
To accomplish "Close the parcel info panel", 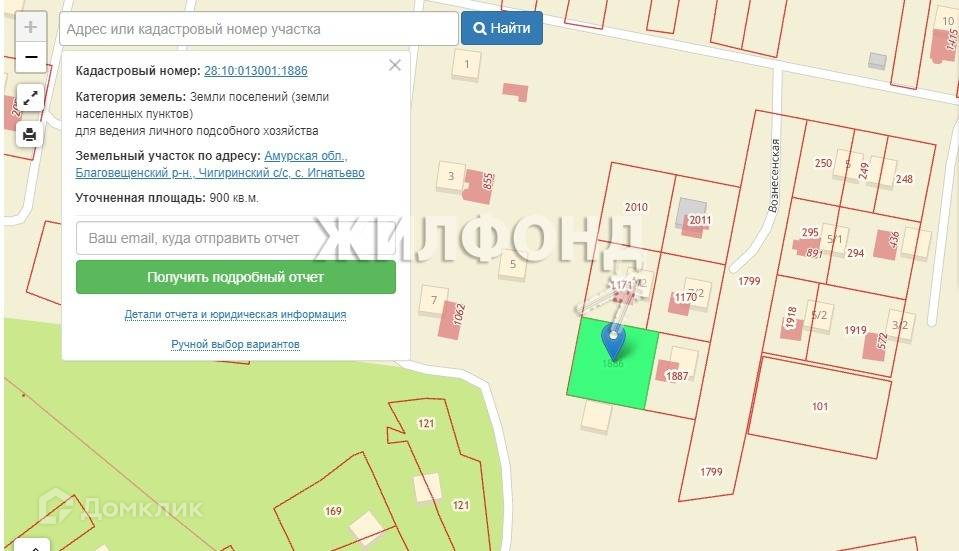I will (395, 65).
